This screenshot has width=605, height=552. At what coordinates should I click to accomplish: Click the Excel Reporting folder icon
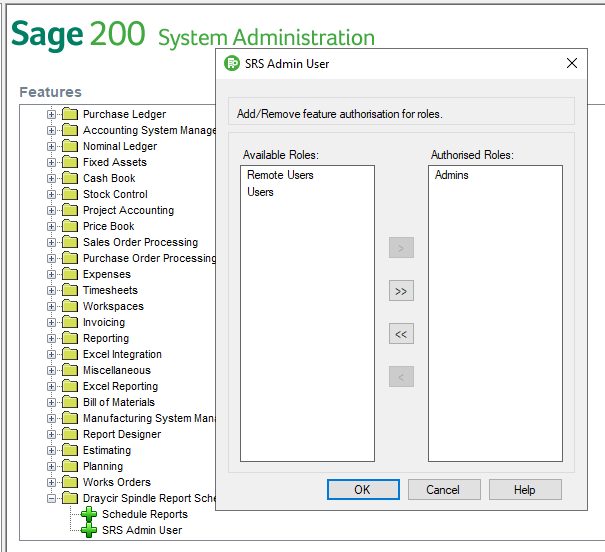coord(70,386)
